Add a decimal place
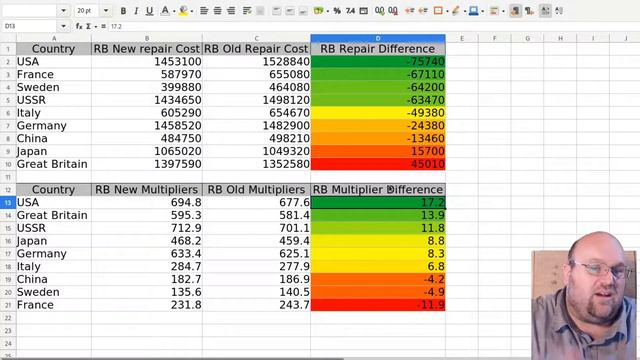This screenshot has height=360, width=640. click(x=380, y=11)
